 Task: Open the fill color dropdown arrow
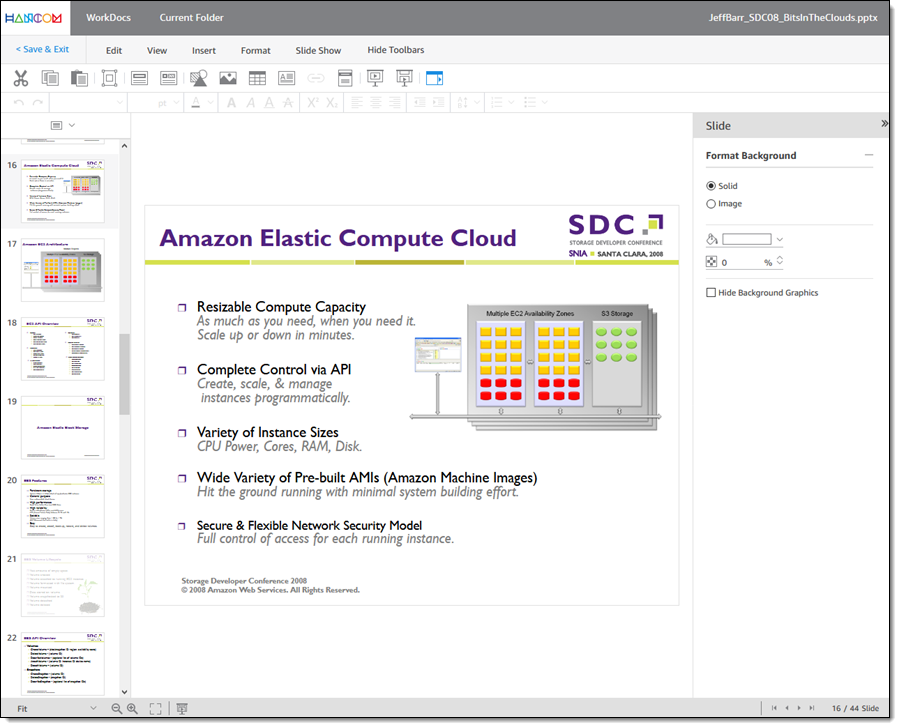pyautogui.click(x=780, y=240)
